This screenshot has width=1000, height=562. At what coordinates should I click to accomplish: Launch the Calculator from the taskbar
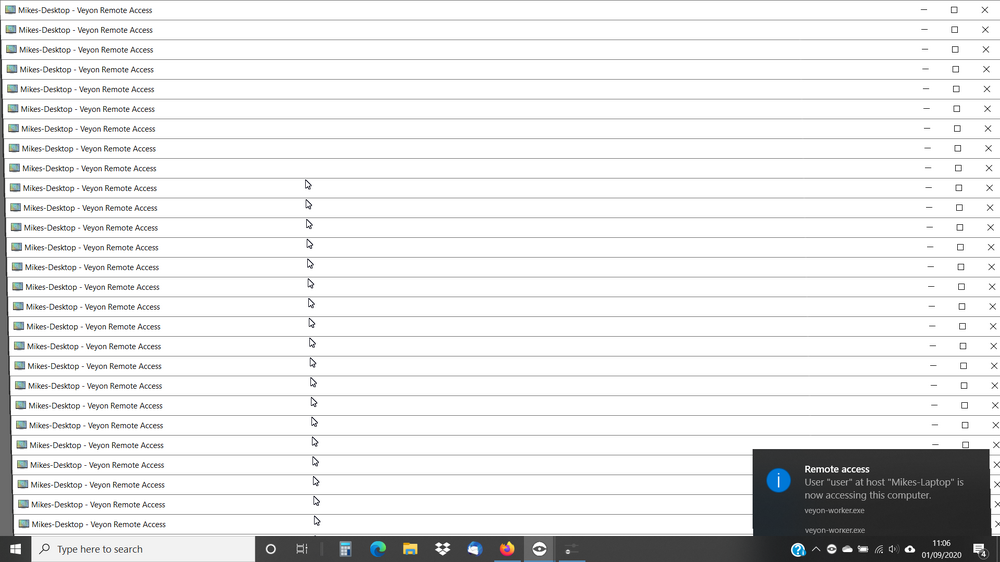click(x=345, y=549)
